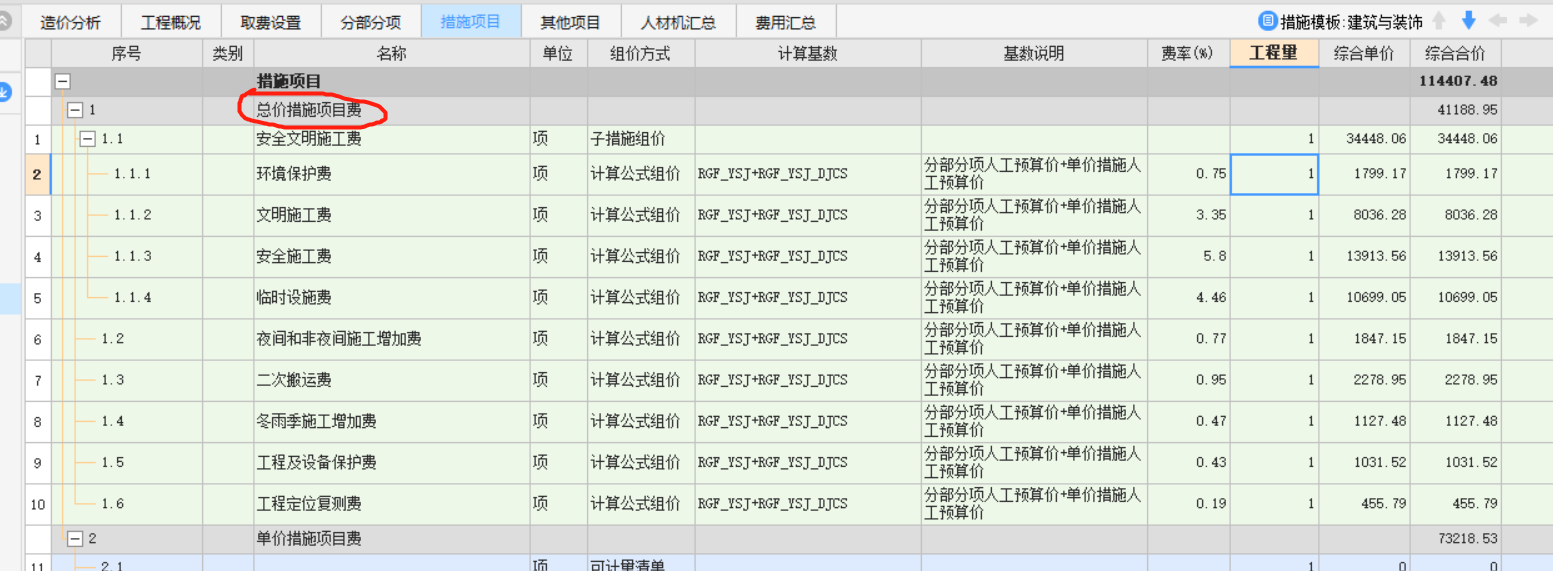Open the 造价分析 tab

click(x=71, y=22)
